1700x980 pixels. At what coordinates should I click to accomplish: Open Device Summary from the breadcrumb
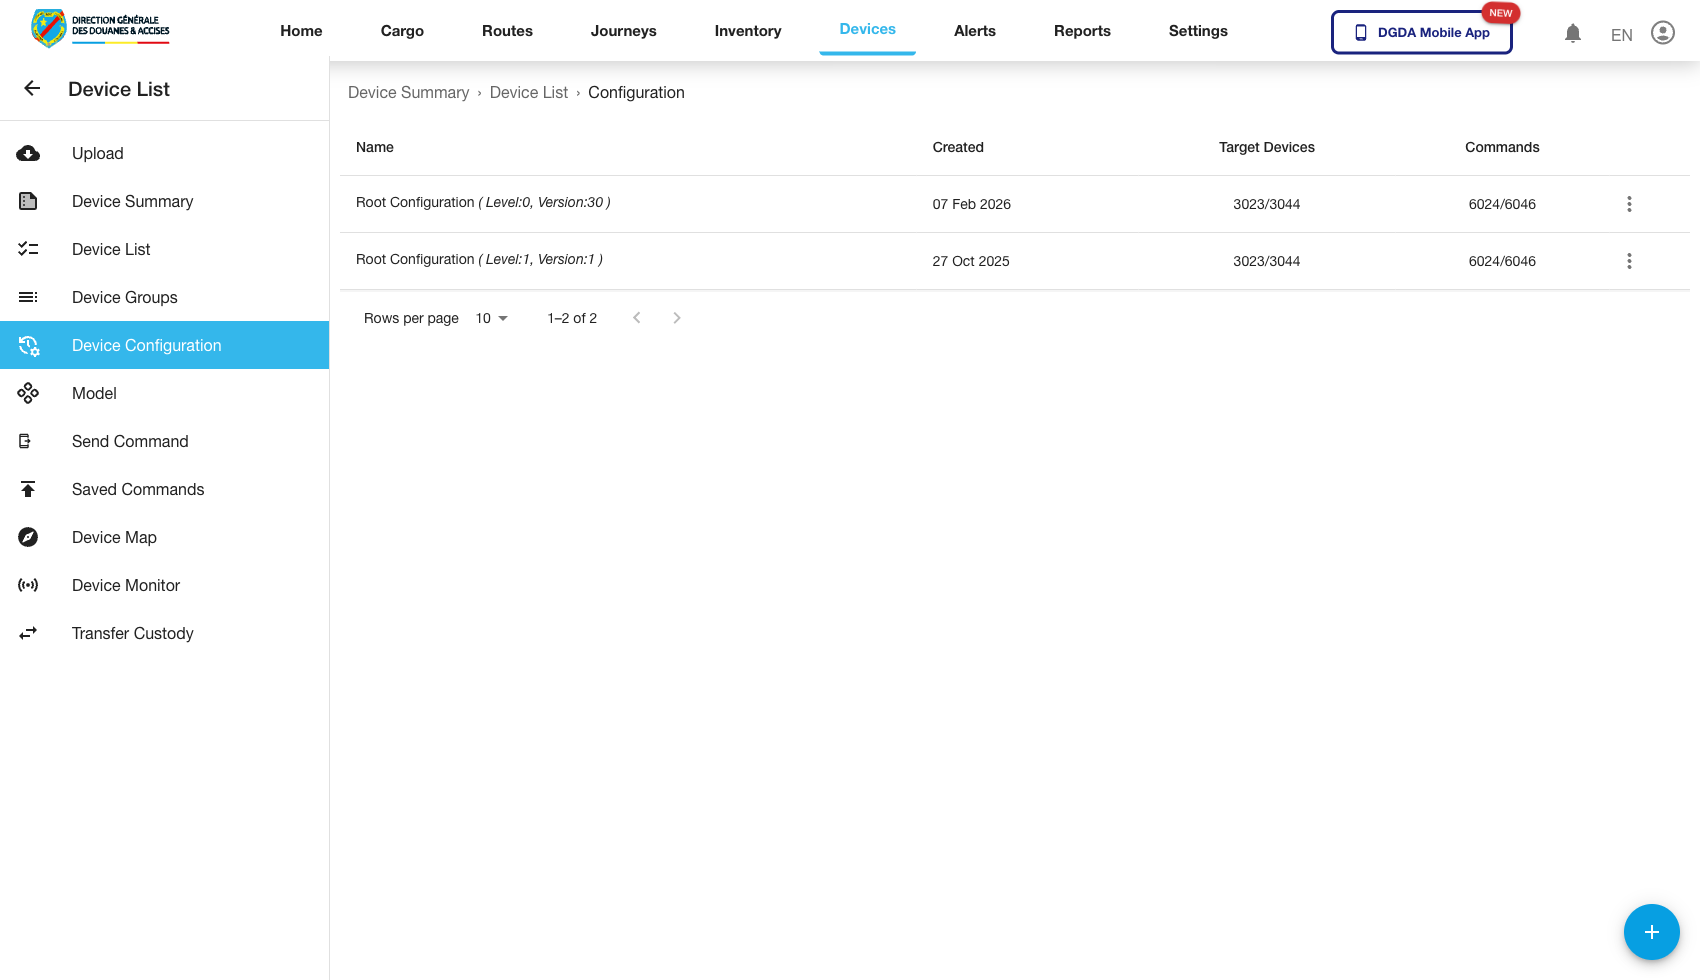point(409,92)
